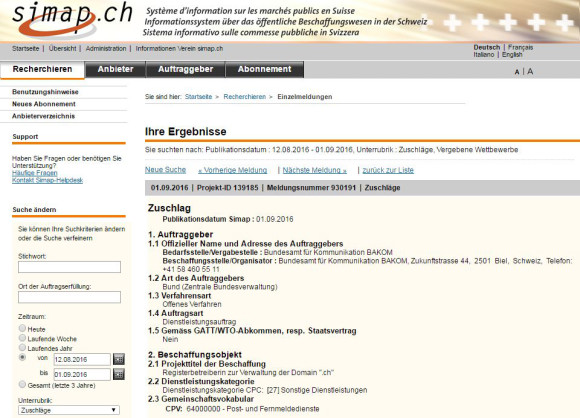The height and width of the screenshot is (418, 580).
Task: Open the Administration top link
Action: (106, 48)
